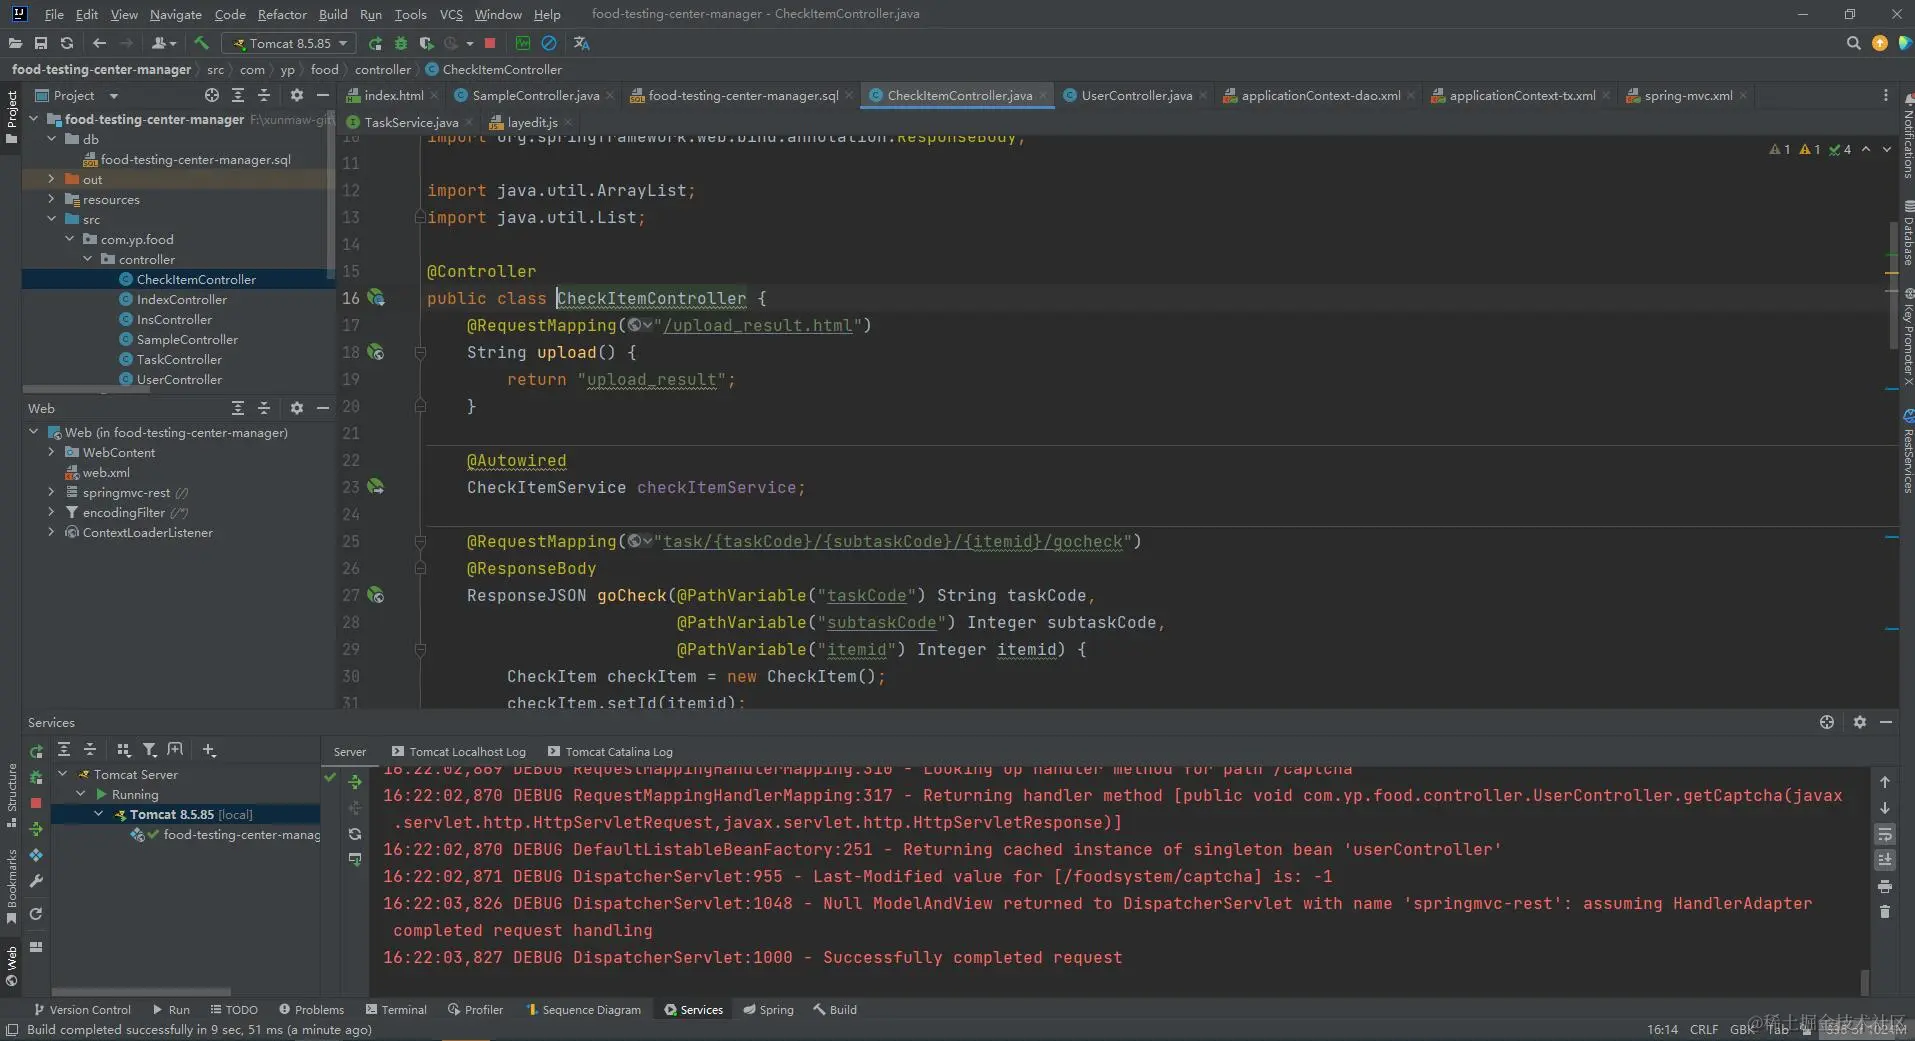This screenshot has height=1041, width=1915.
Task: Rerun Tomcat with the green rerun icon in main toolbar
Action: point(375,43)
